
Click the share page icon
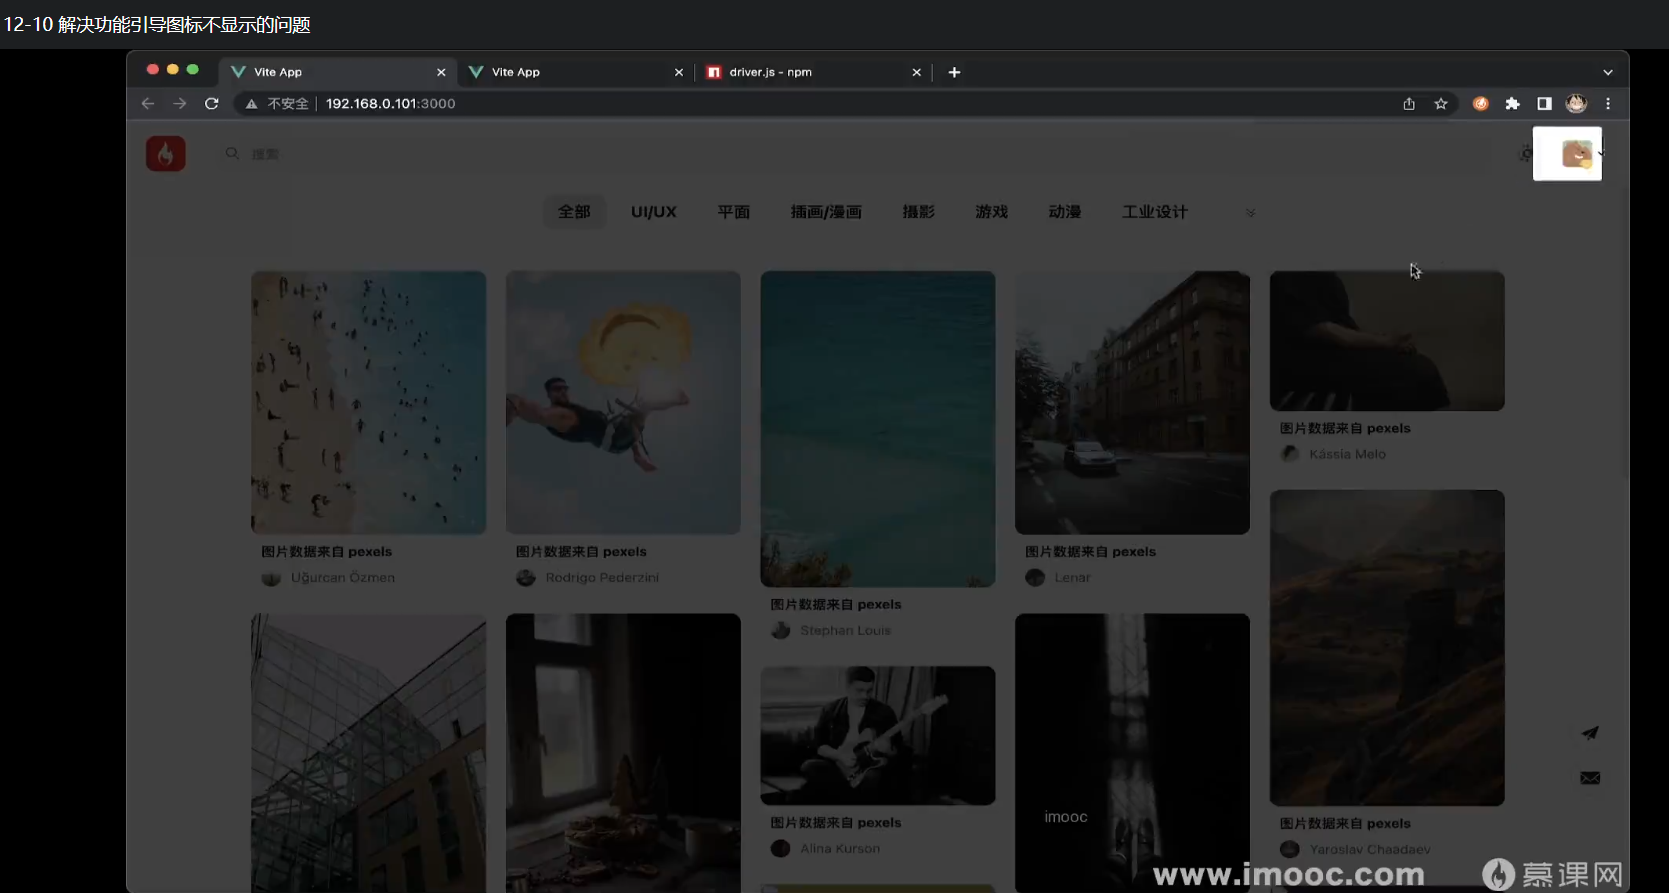point(1409,103)
